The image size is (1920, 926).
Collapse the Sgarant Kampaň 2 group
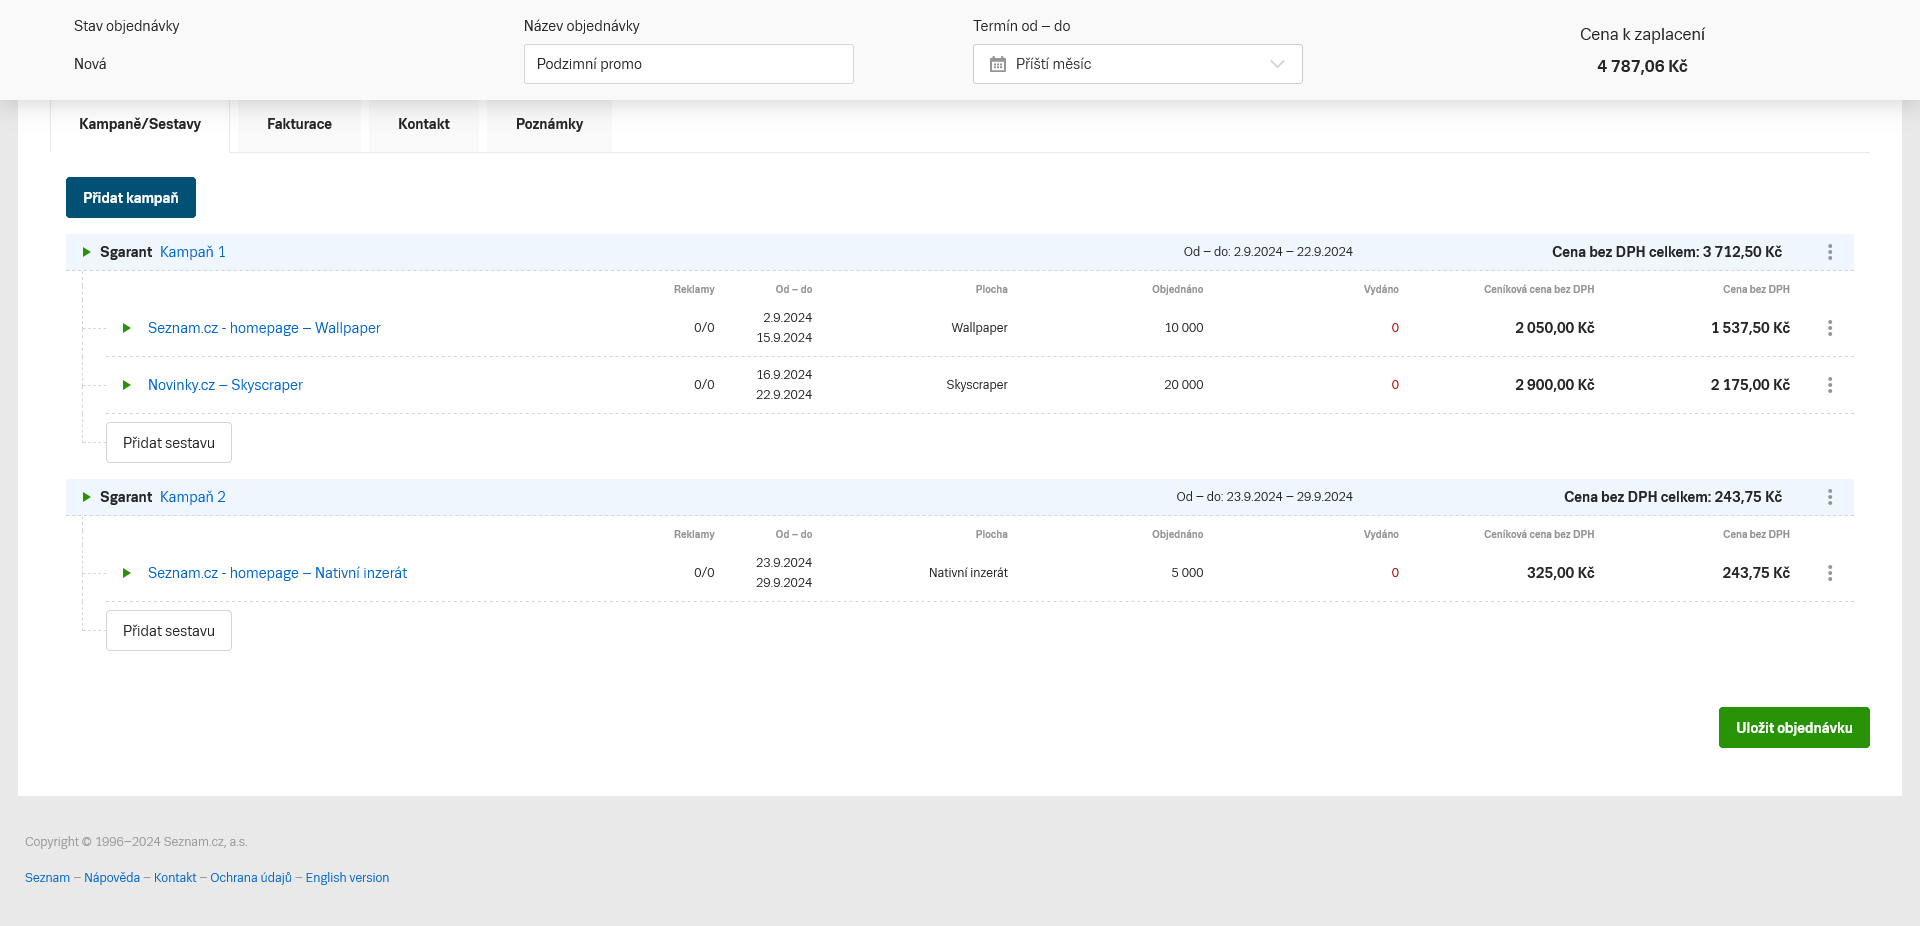87,497
